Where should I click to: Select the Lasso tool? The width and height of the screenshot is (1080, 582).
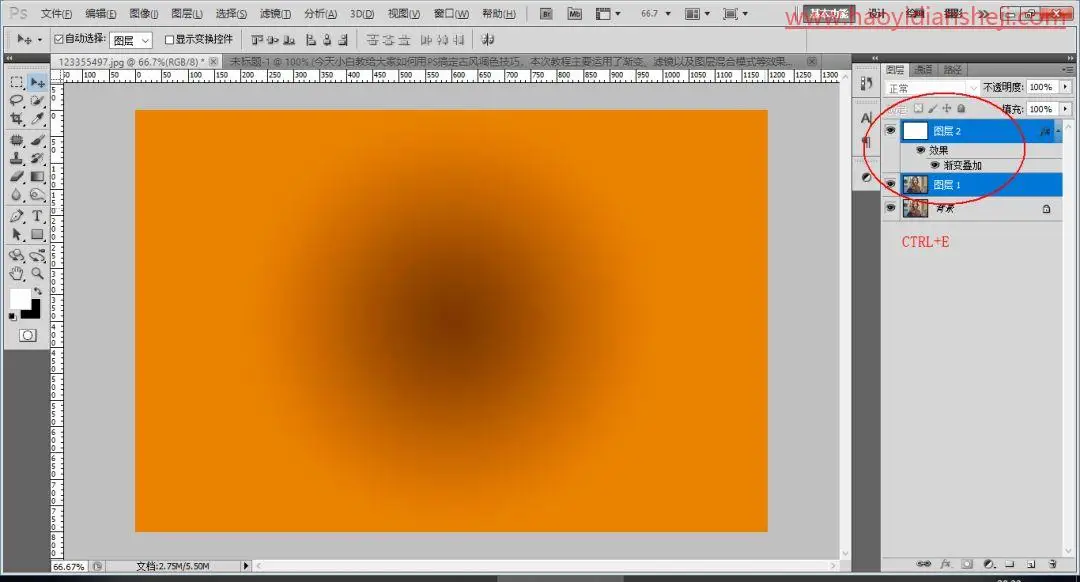17,101
